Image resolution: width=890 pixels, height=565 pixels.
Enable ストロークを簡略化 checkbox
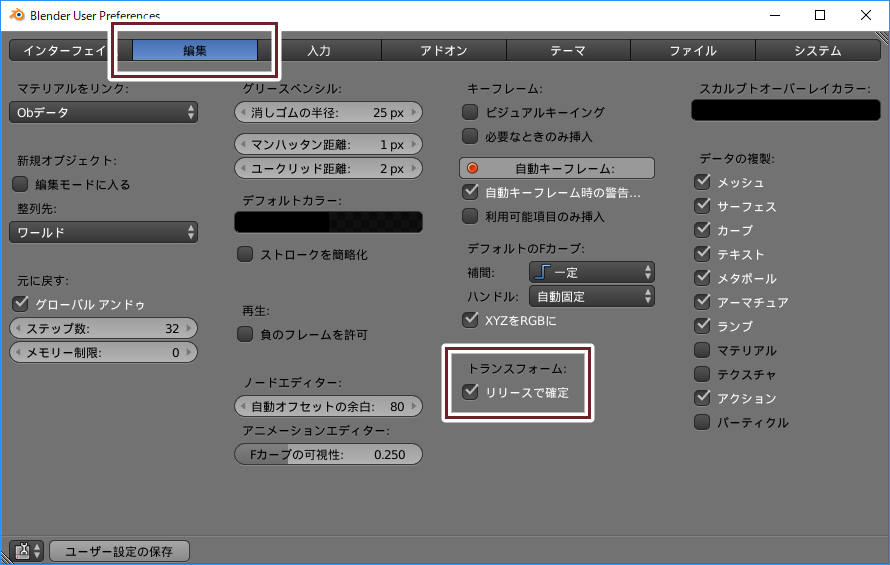(245, 254)
